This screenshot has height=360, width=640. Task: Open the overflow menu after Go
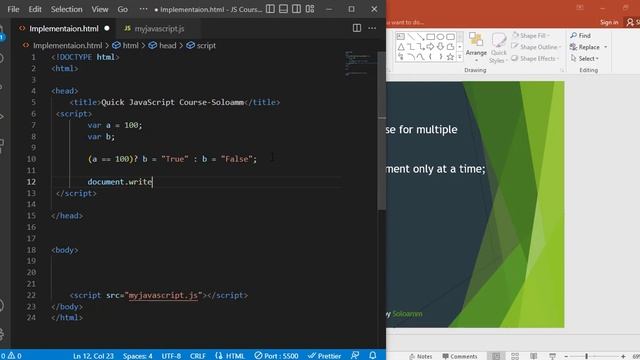pos(143,9)
